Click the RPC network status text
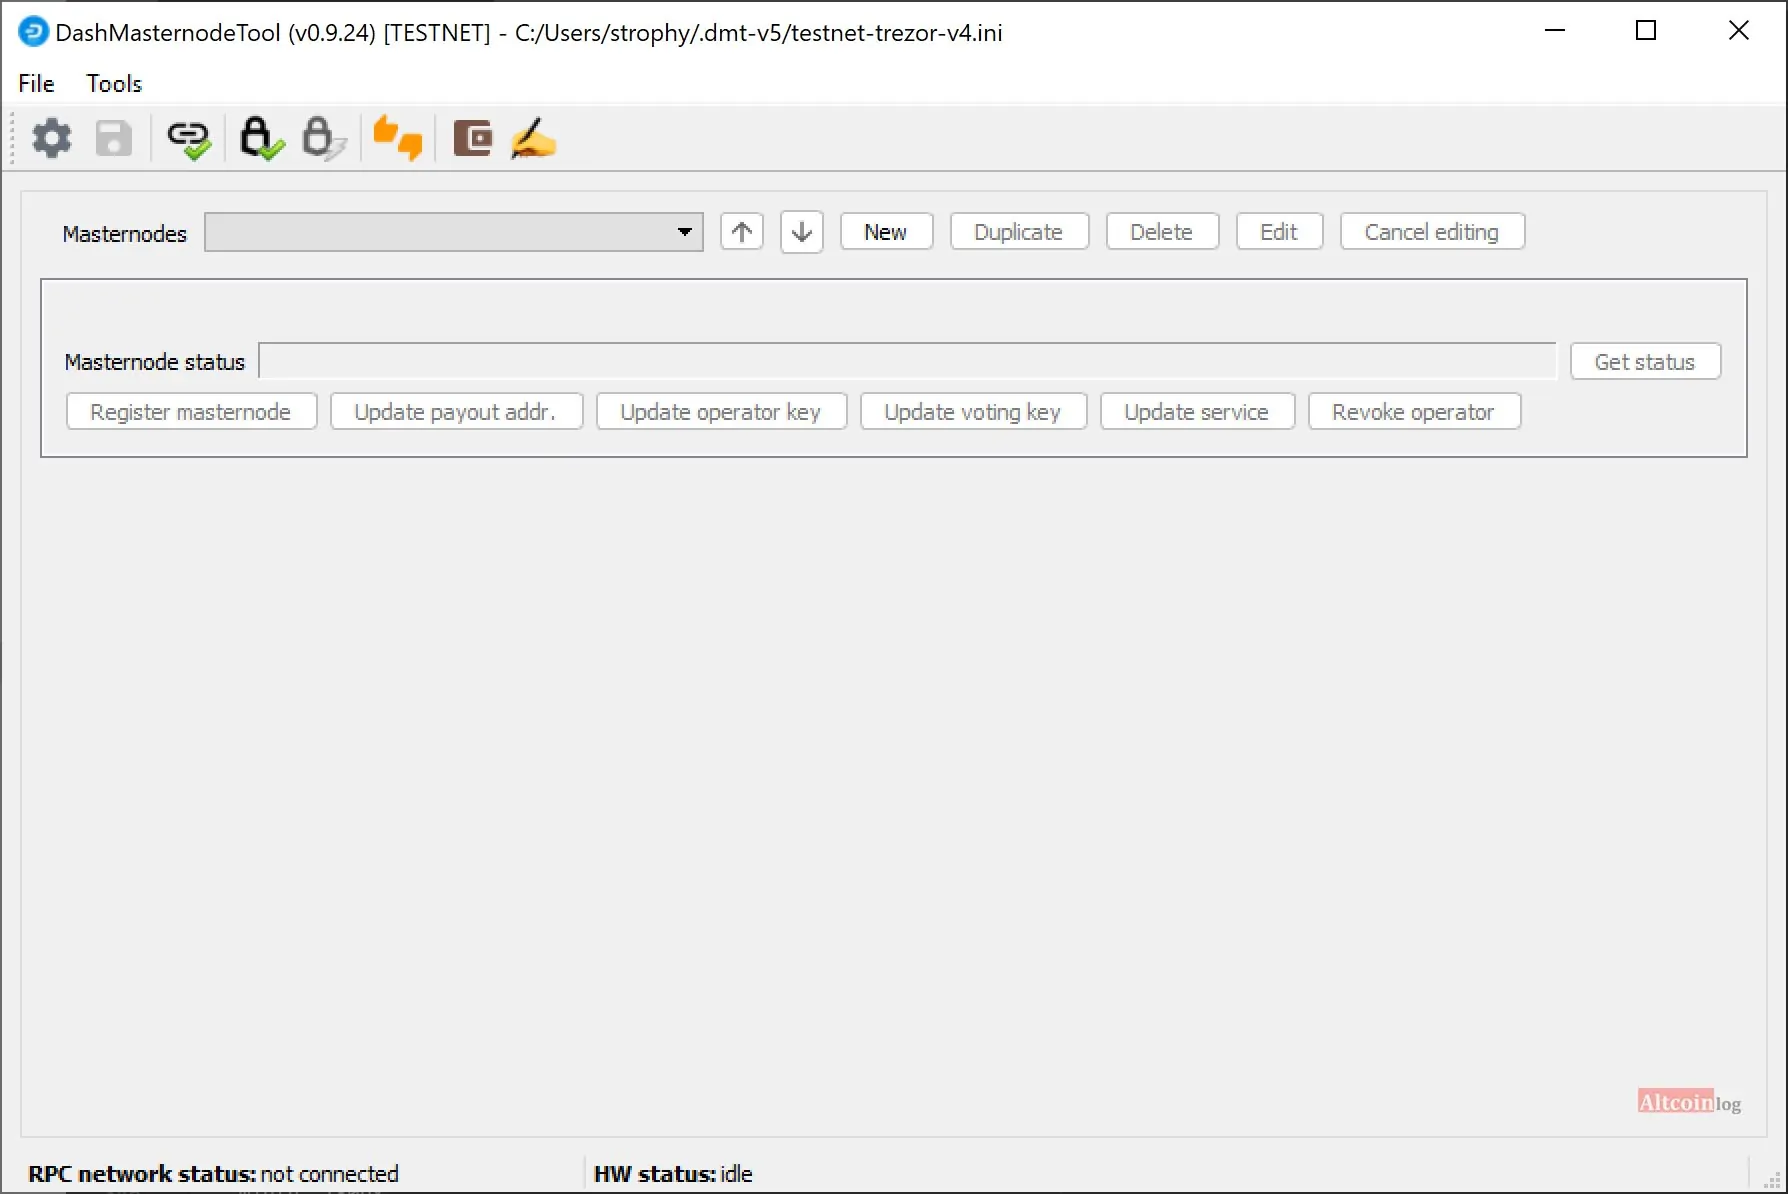Viewport: 1788px width, 1194px height. coord(213,1174)
